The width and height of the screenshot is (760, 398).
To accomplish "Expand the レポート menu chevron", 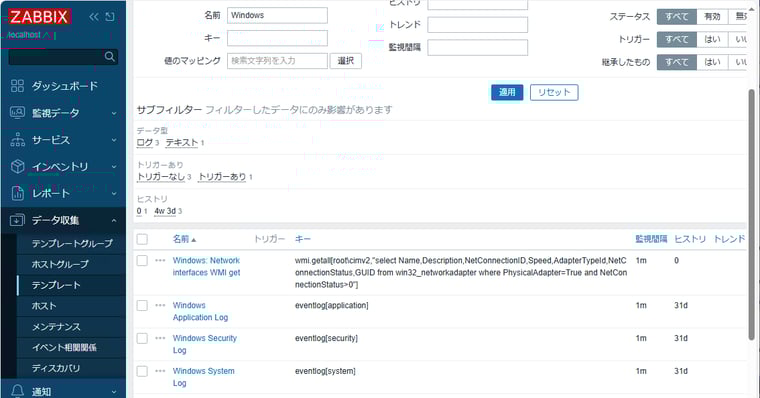I will point(114,193).
